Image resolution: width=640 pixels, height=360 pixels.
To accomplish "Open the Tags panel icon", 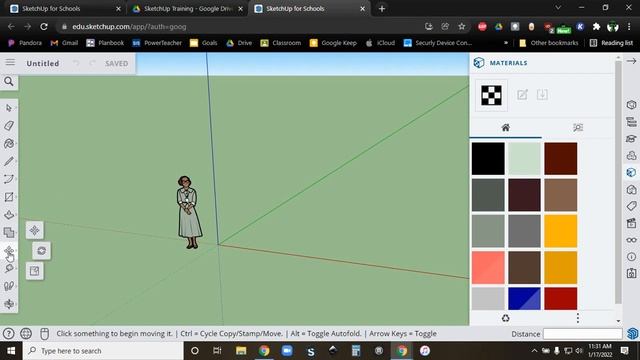I will pos(631,206).
